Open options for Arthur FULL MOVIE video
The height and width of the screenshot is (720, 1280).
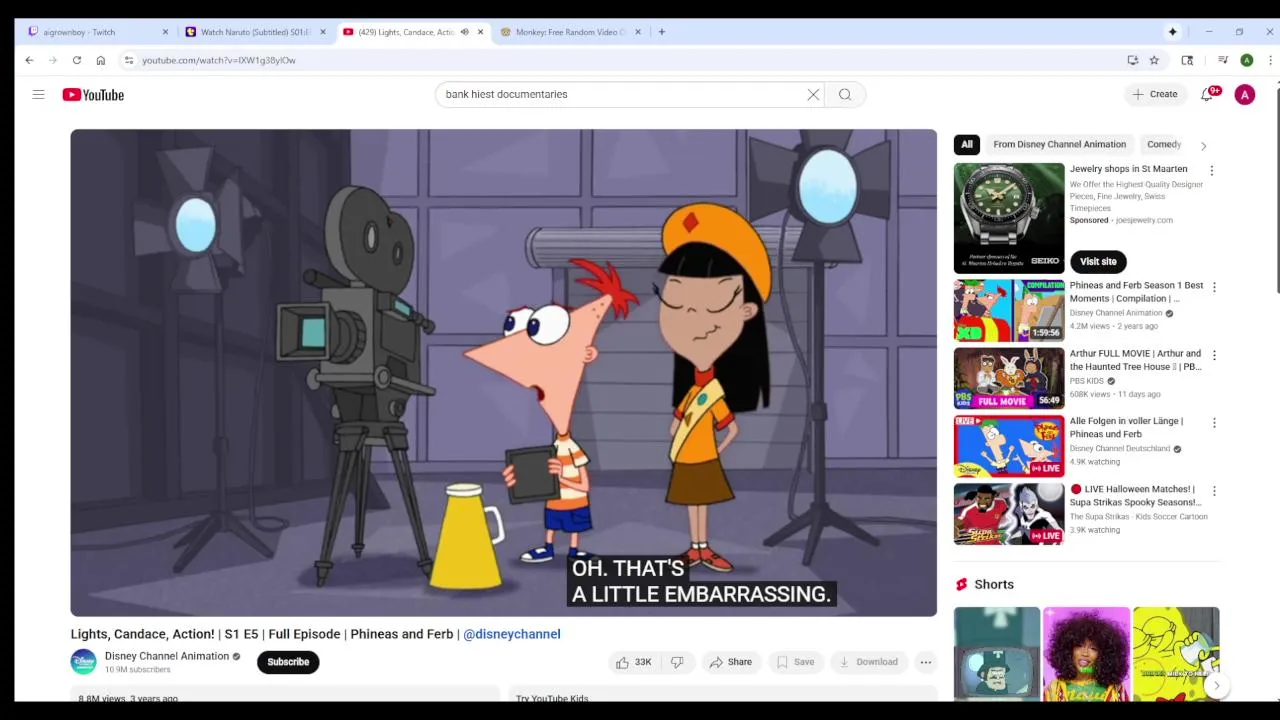click(x=1214, y=355)
